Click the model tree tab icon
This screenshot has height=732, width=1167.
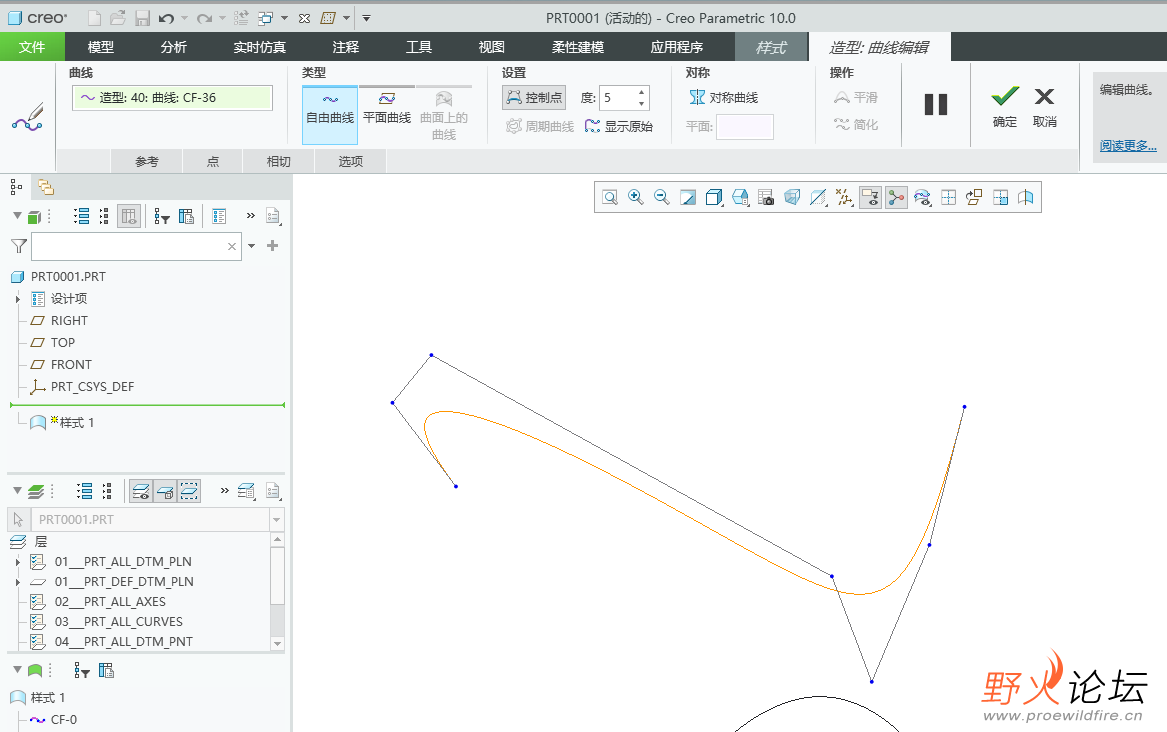(x=16, y=187)
